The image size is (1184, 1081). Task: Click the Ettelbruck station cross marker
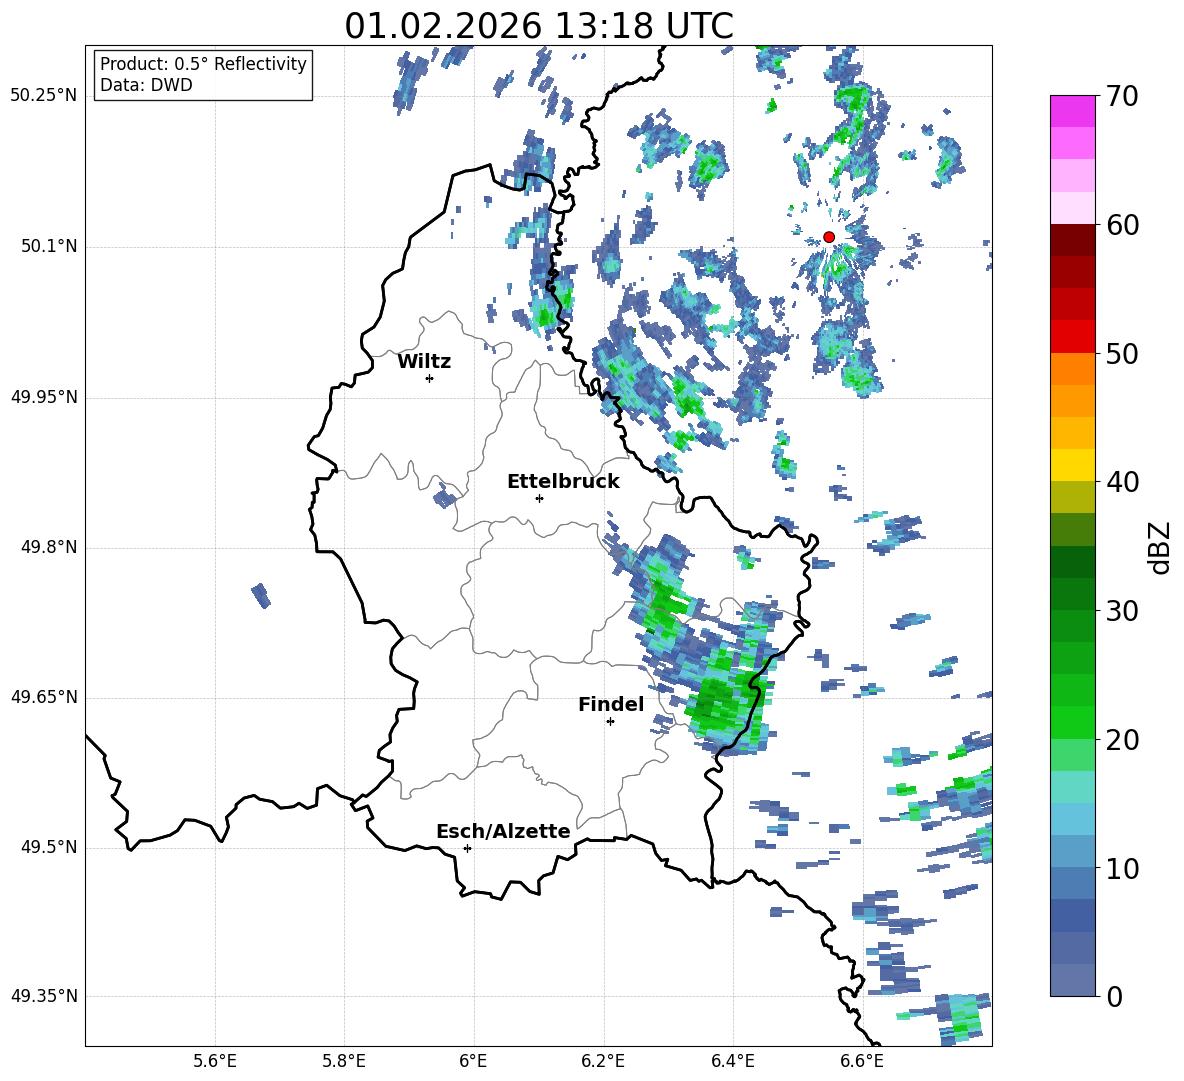tap(539, 498)
